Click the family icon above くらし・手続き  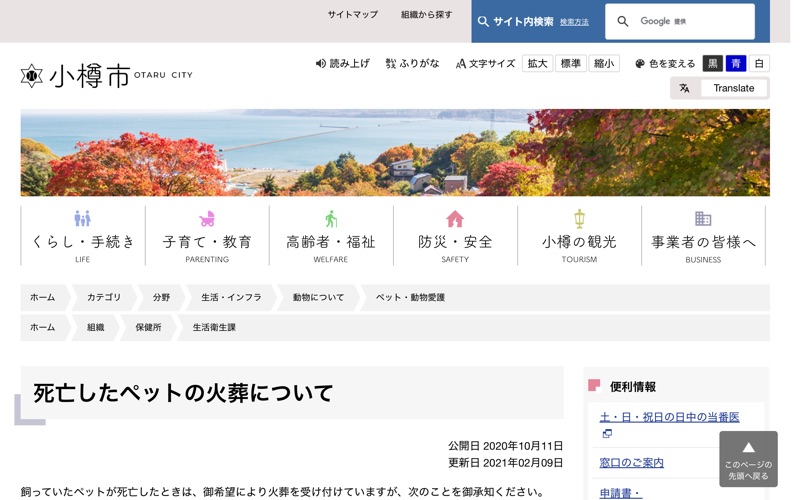pos(82,218)
